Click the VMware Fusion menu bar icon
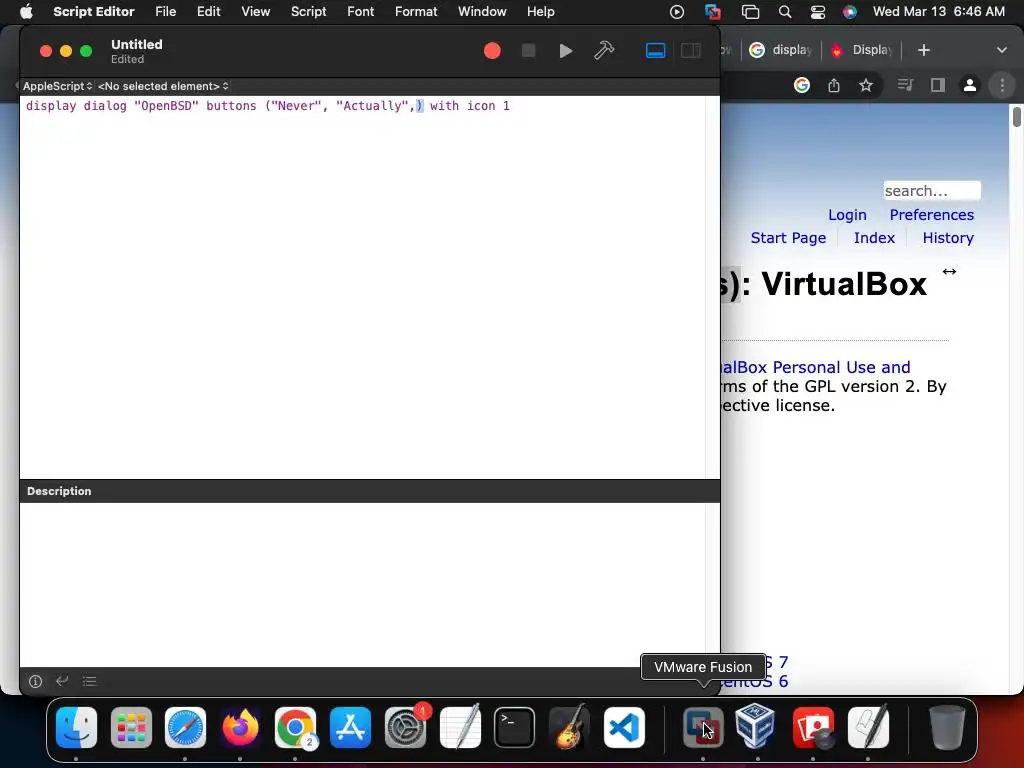 tap(713, 12)
